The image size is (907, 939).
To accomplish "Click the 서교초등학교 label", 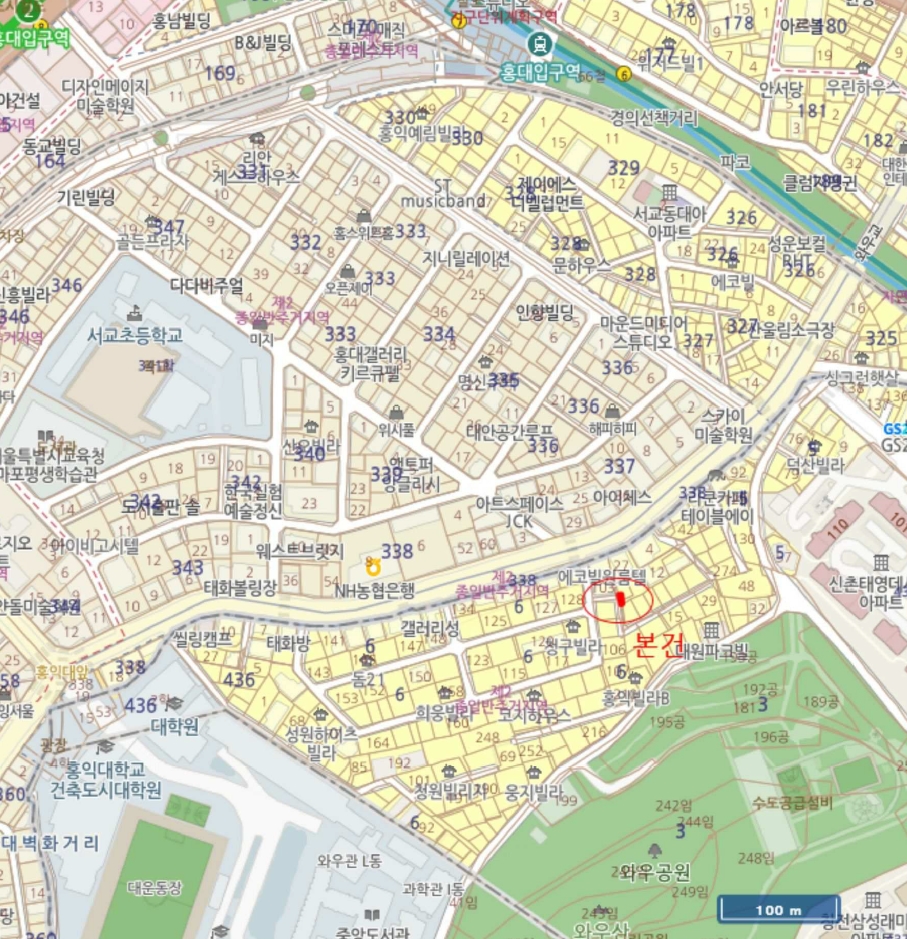I will 135,335.
